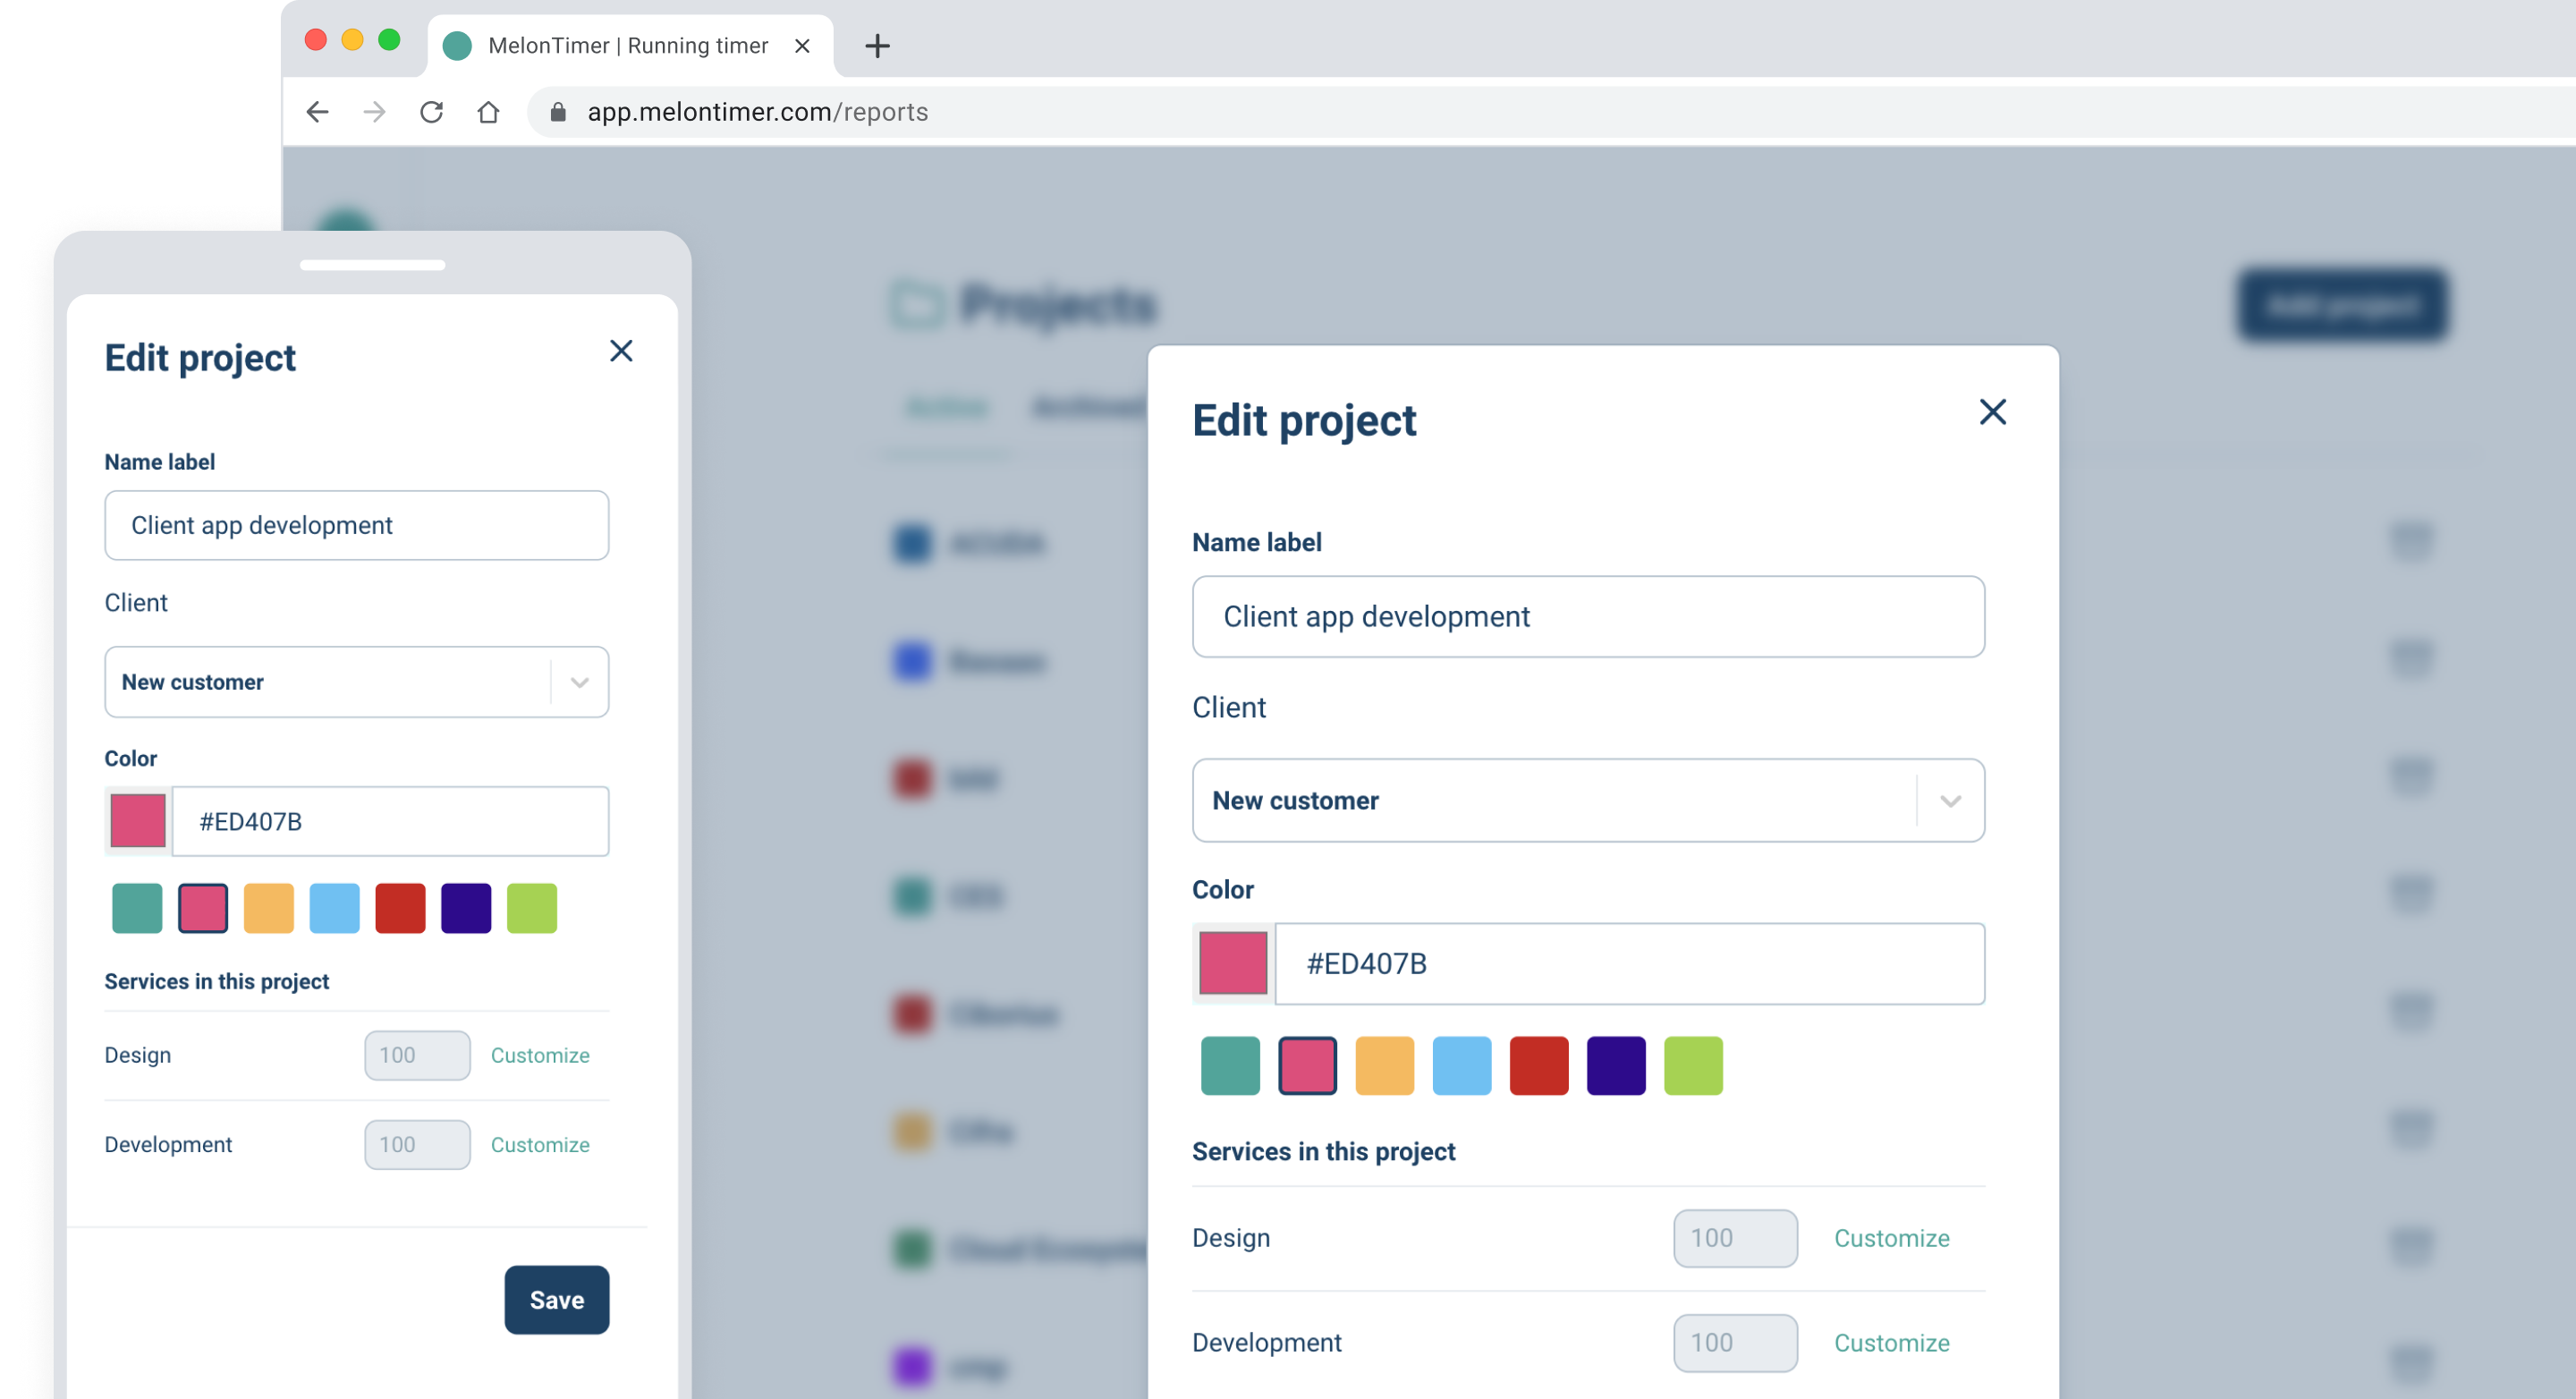Click the #ED407B hex field in the mobile panel
Image resolution: width=2576 pixels, height=1399 pixels.
pyautogui.click(x=390, y=822)
